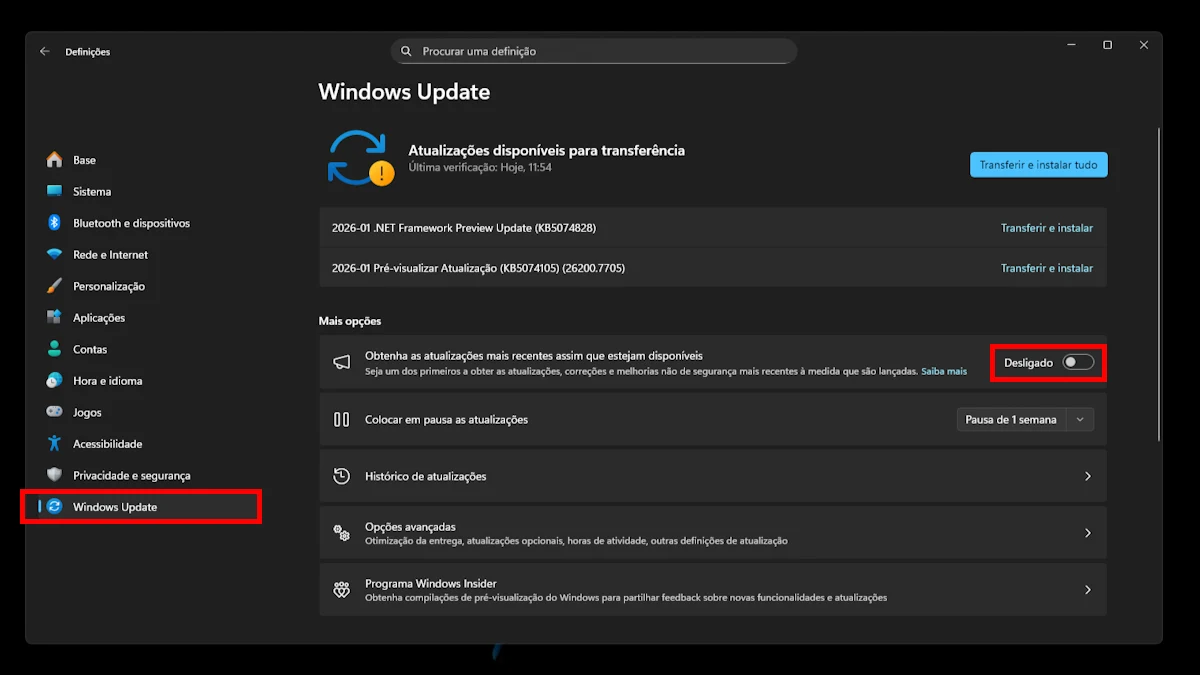Go to Aplicações in the sidebar

[x=99, y=318]
